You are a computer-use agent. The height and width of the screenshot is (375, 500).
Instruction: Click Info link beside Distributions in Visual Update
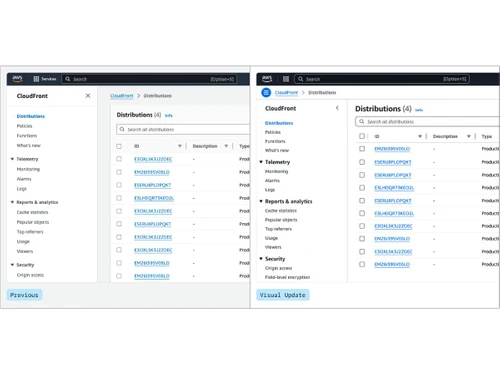tap(419, 110)
